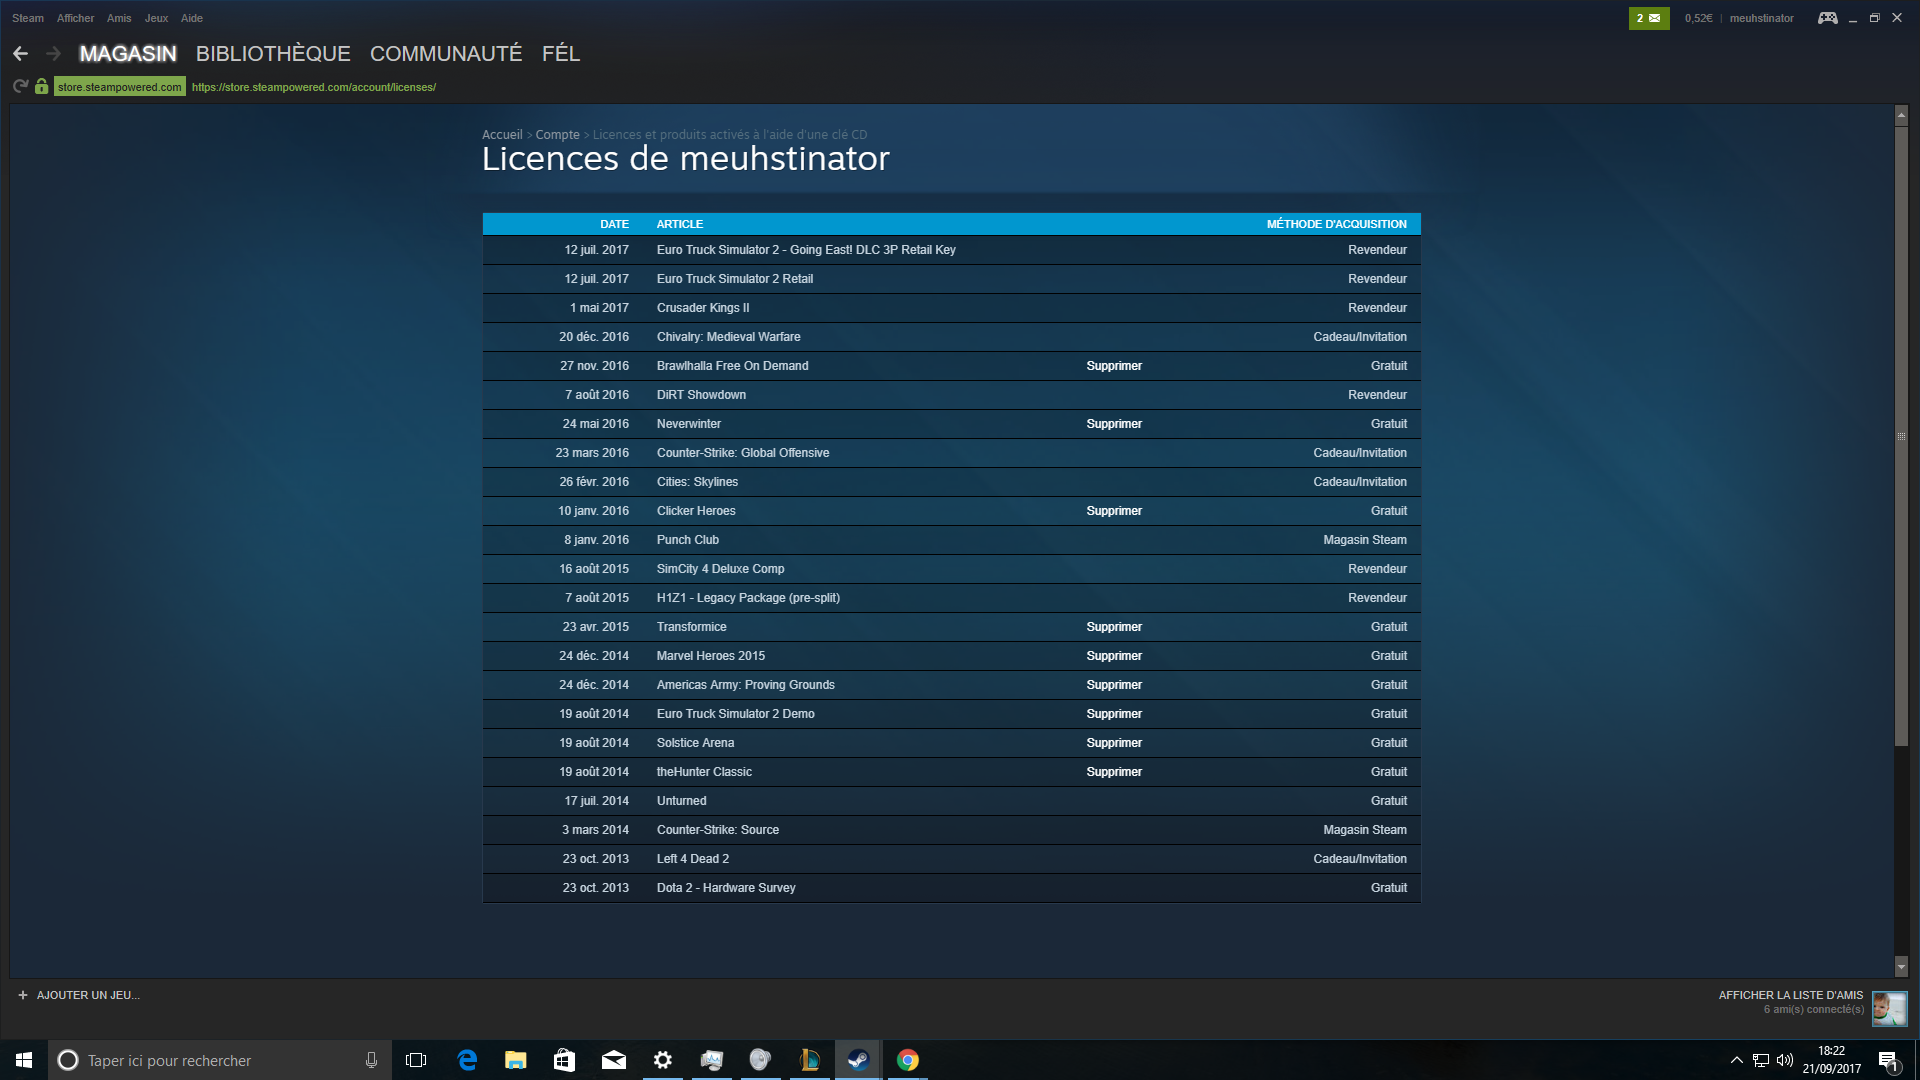This screenshot has width=1920, height=1080.
Task: Click Supprimer for Marvel Heroes 2015
Action: coord(1114,656)
